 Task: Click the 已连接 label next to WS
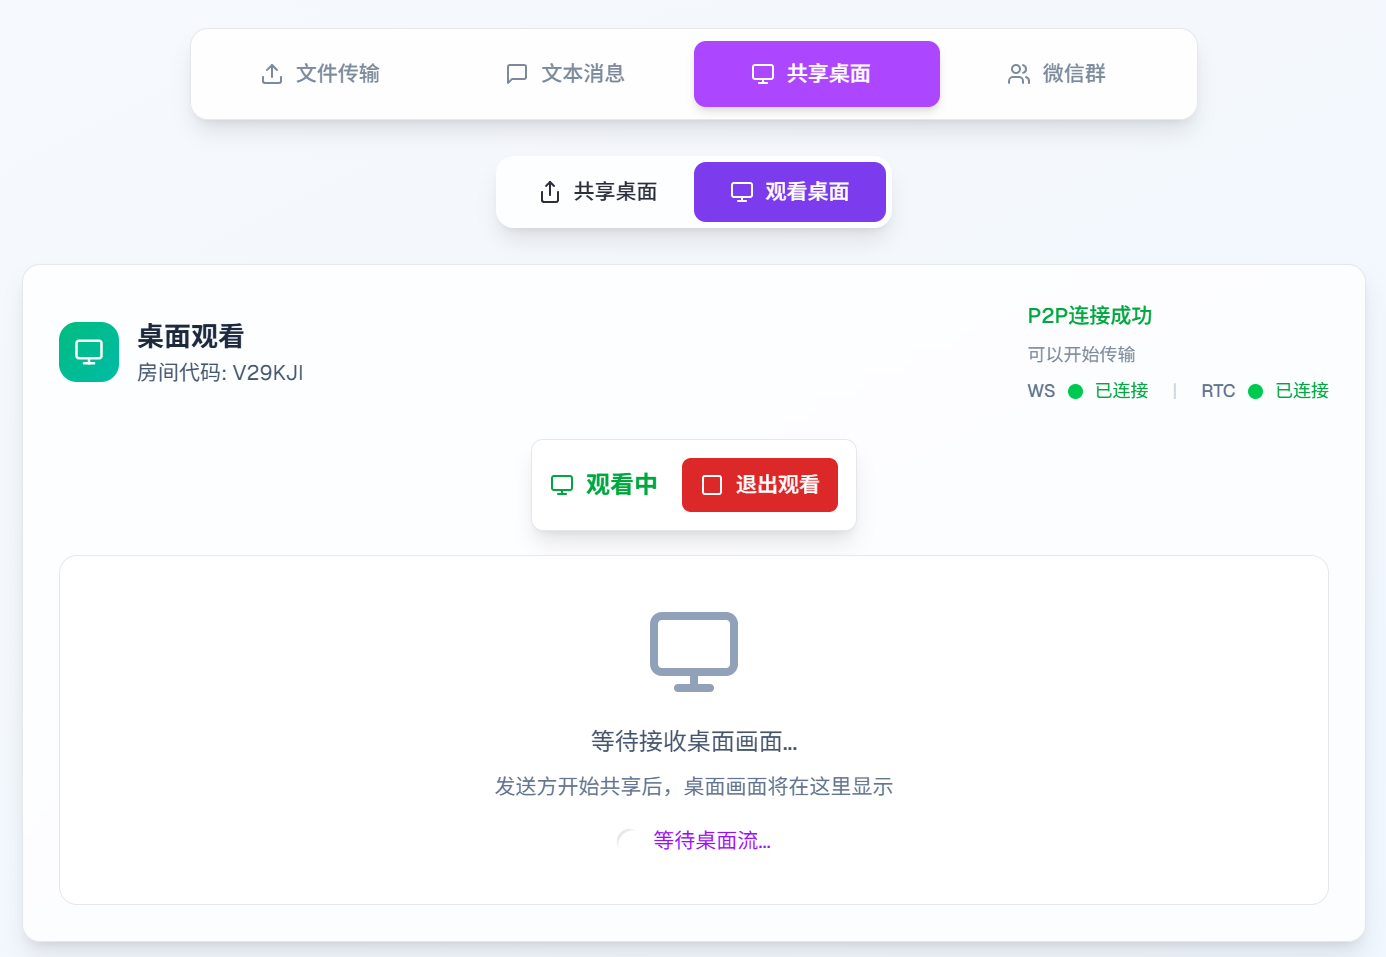tap(1122, 391)
